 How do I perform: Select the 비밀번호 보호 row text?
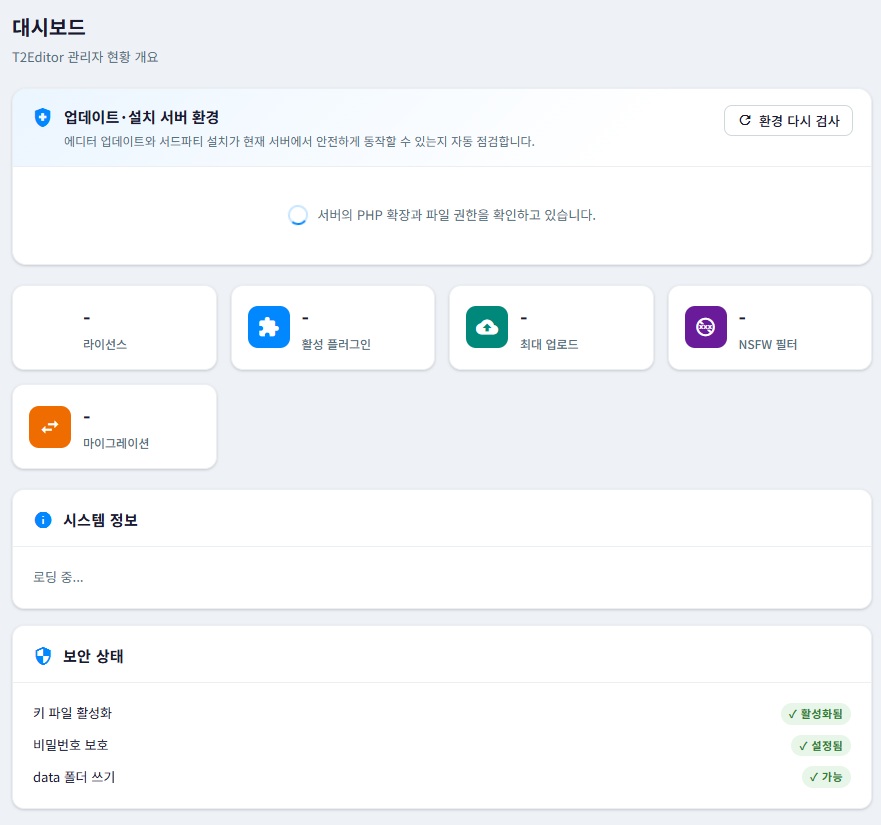[70, 745]
